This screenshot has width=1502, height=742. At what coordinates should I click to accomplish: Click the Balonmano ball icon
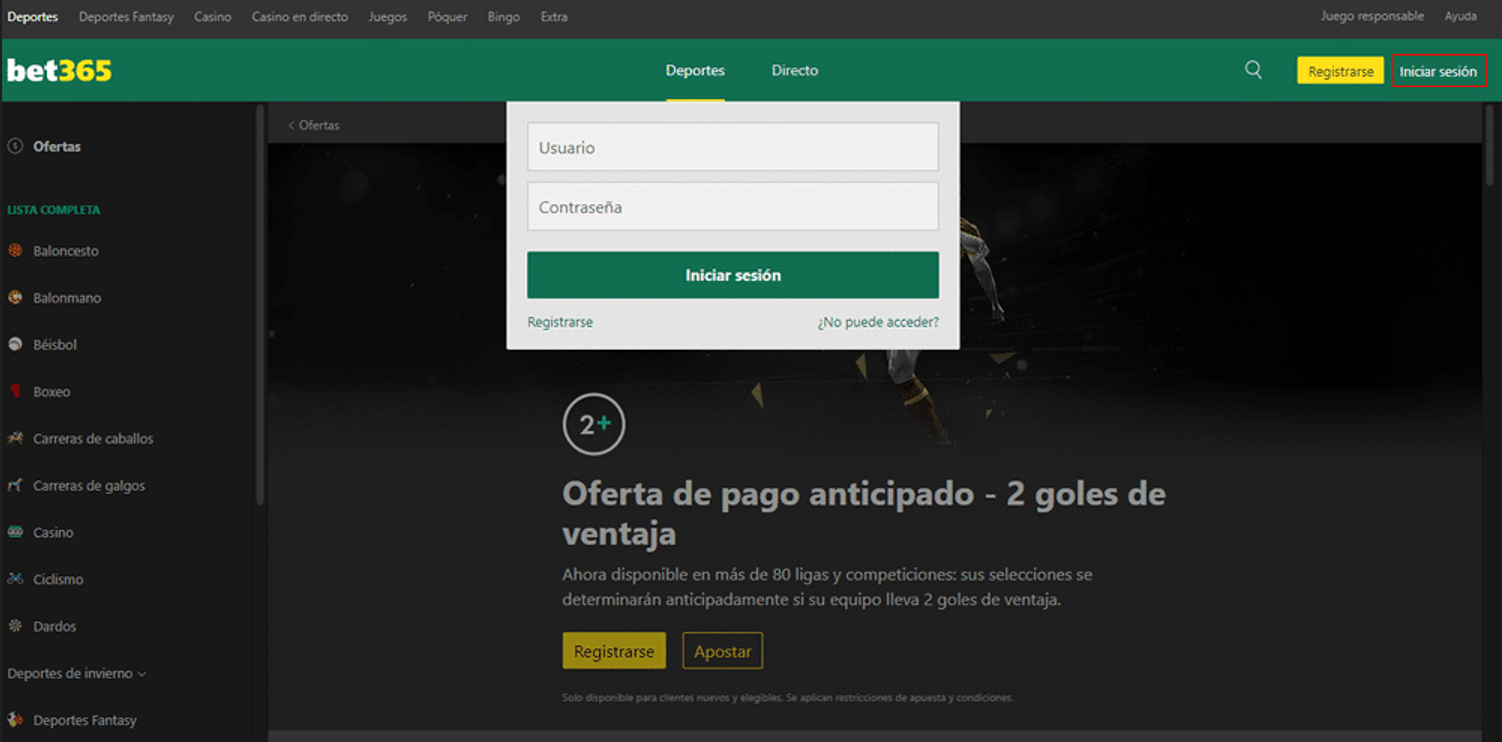point(15,297)
